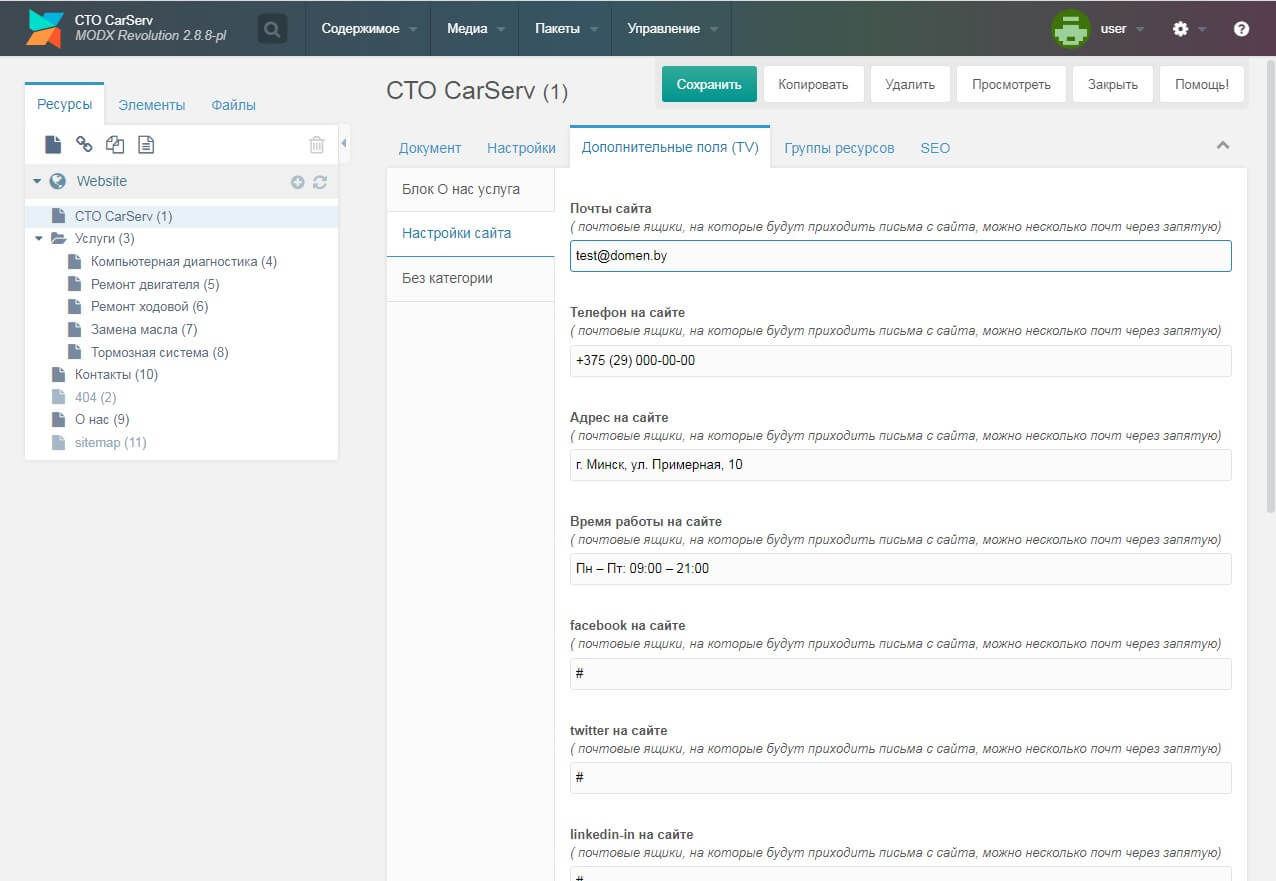Click the plus icon beside Website
1276x881 pixels.
point(297,182)
